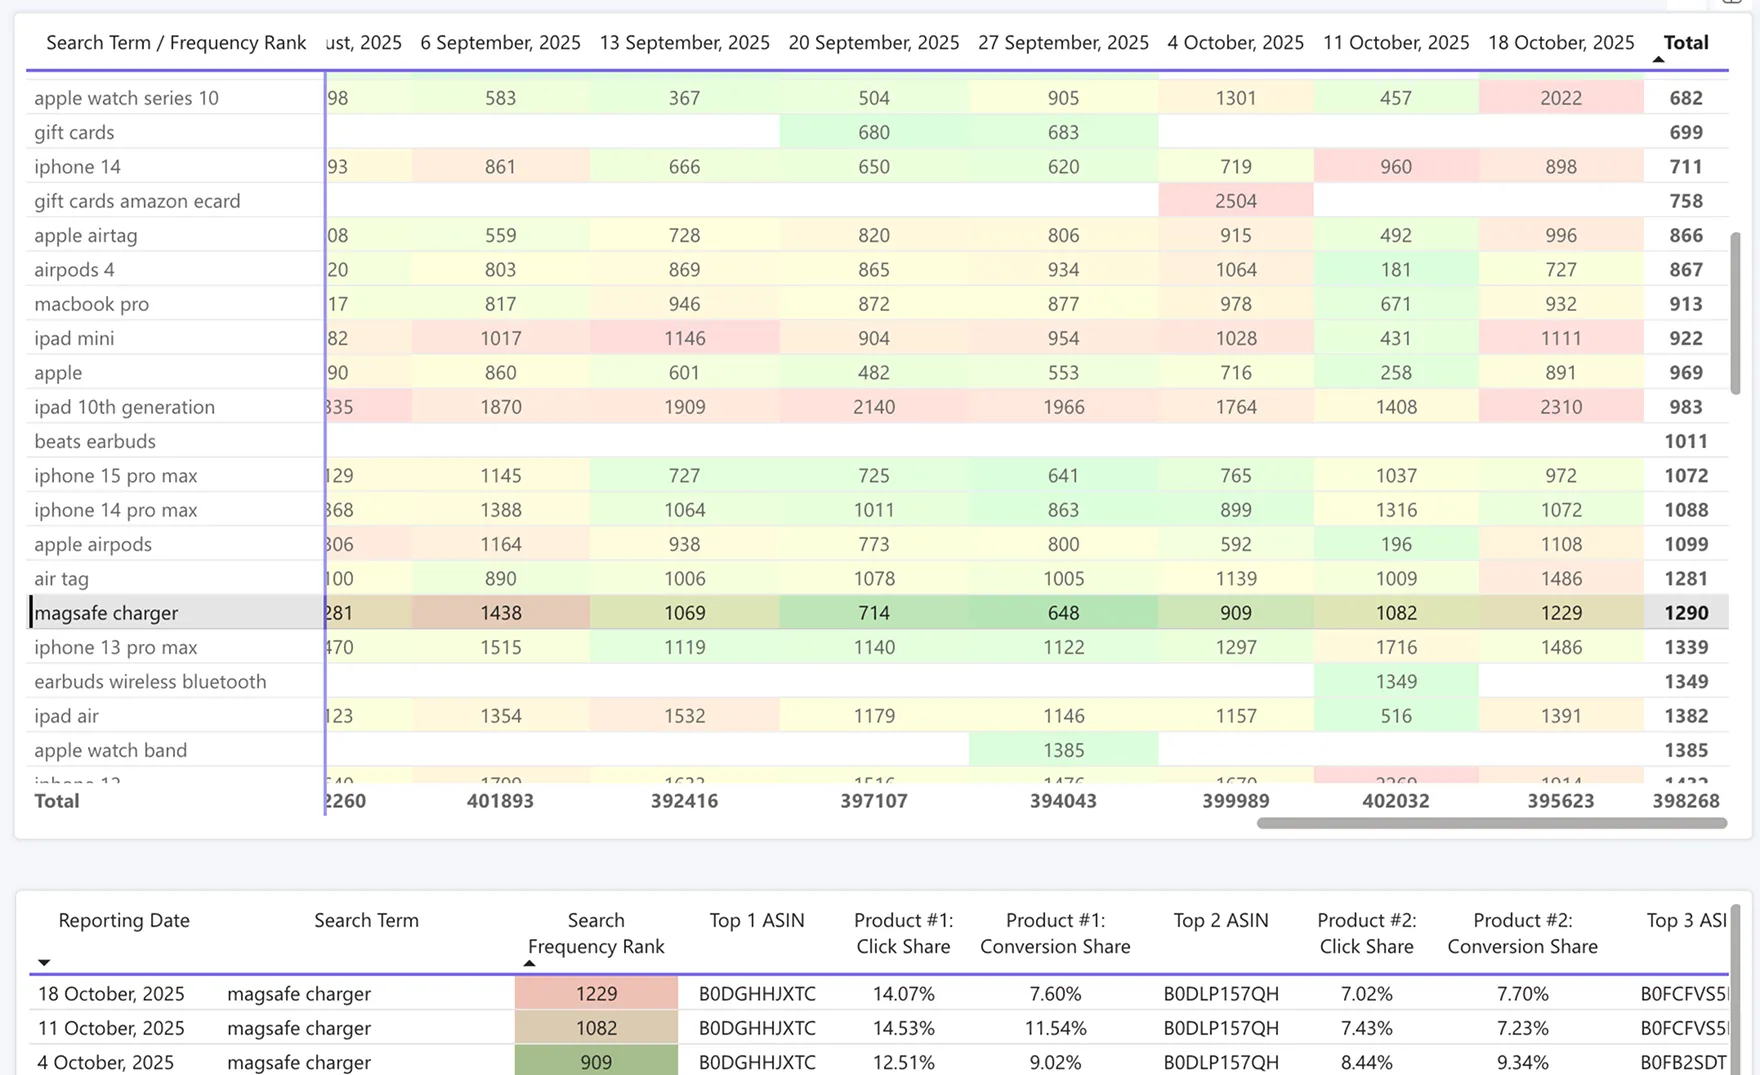Click the 2504 cell for gift cards amazon ecard
The height and width of the screenshot is (1075, 1760).
pyautogui.click(x=1235, y=201)
